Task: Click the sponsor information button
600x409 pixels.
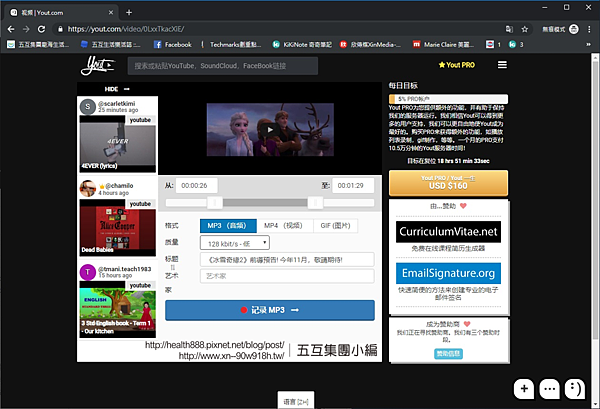Action: 448,354
